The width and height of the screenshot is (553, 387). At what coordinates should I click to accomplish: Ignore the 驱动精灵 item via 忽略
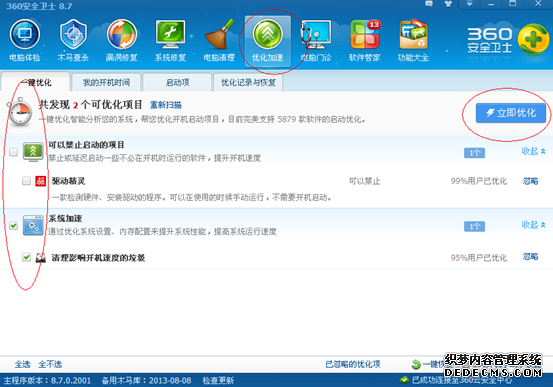point(530,181)
